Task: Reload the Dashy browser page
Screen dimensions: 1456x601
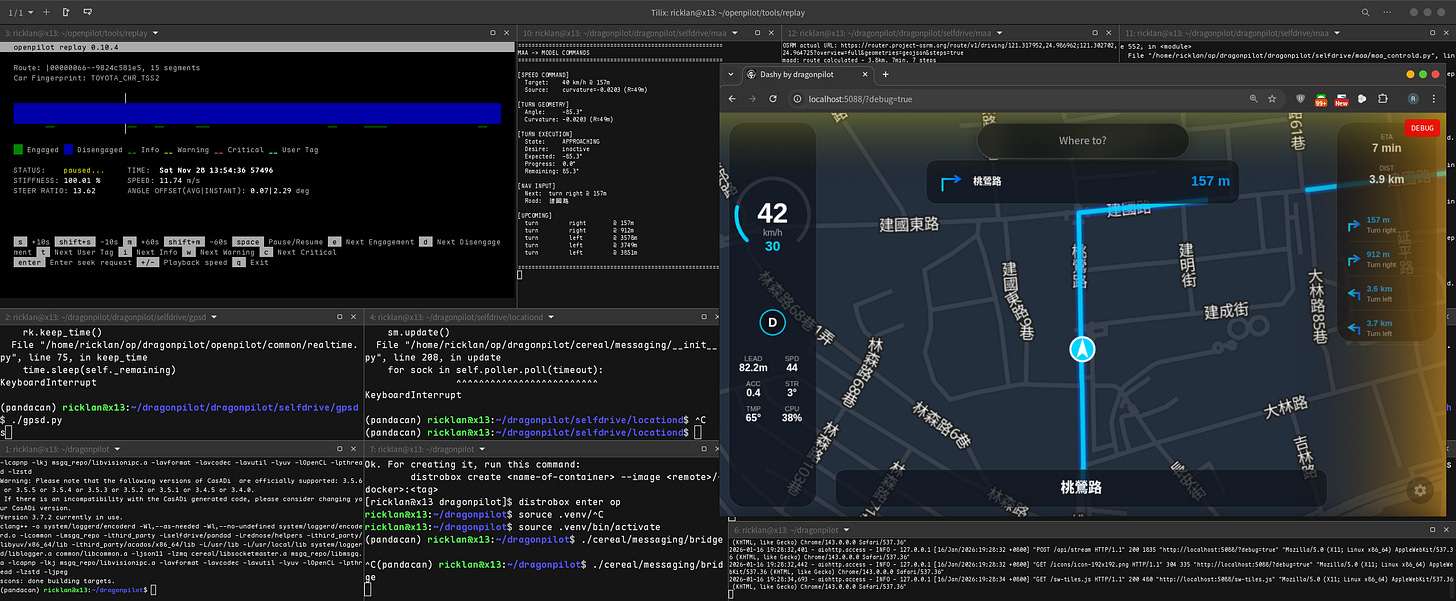Action: click(773, 99)
